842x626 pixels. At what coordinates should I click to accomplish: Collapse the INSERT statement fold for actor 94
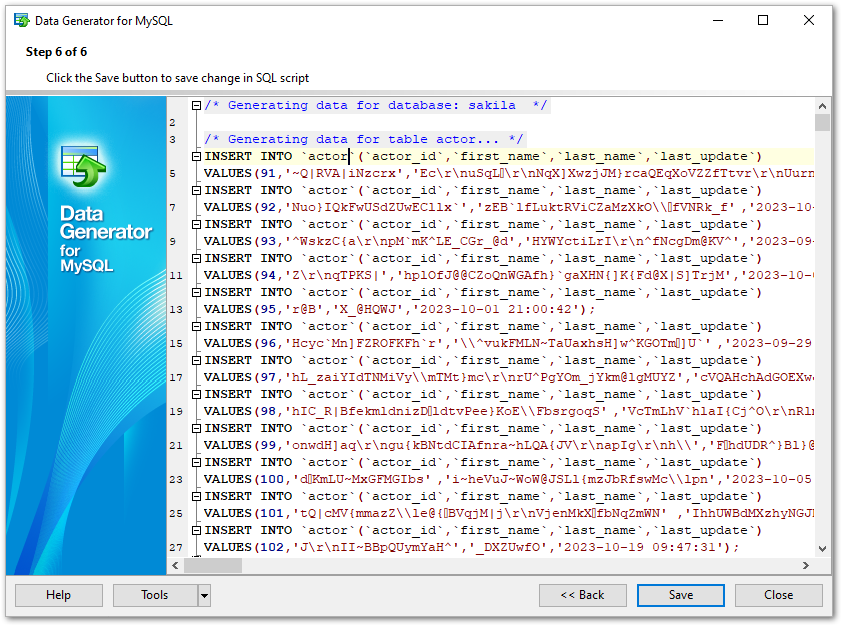click(197, 258)
